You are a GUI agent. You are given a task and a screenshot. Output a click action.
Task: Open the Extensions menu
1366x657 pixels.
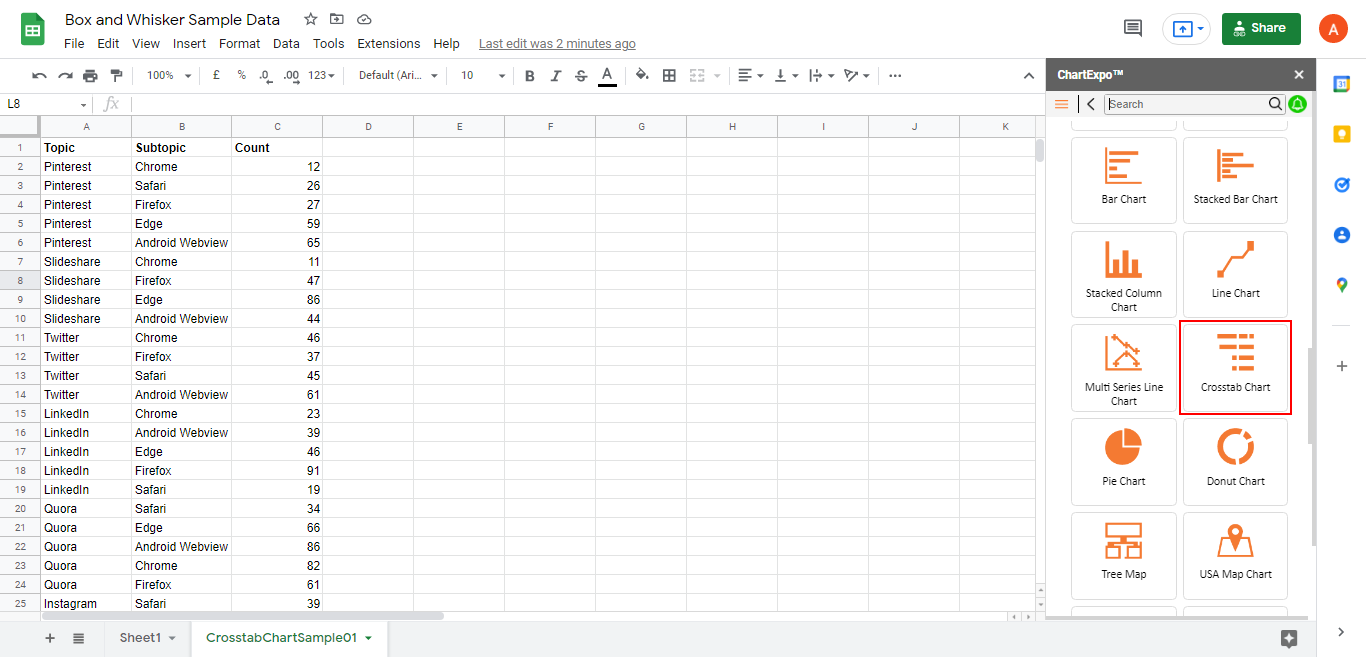[x=389, y=44]
